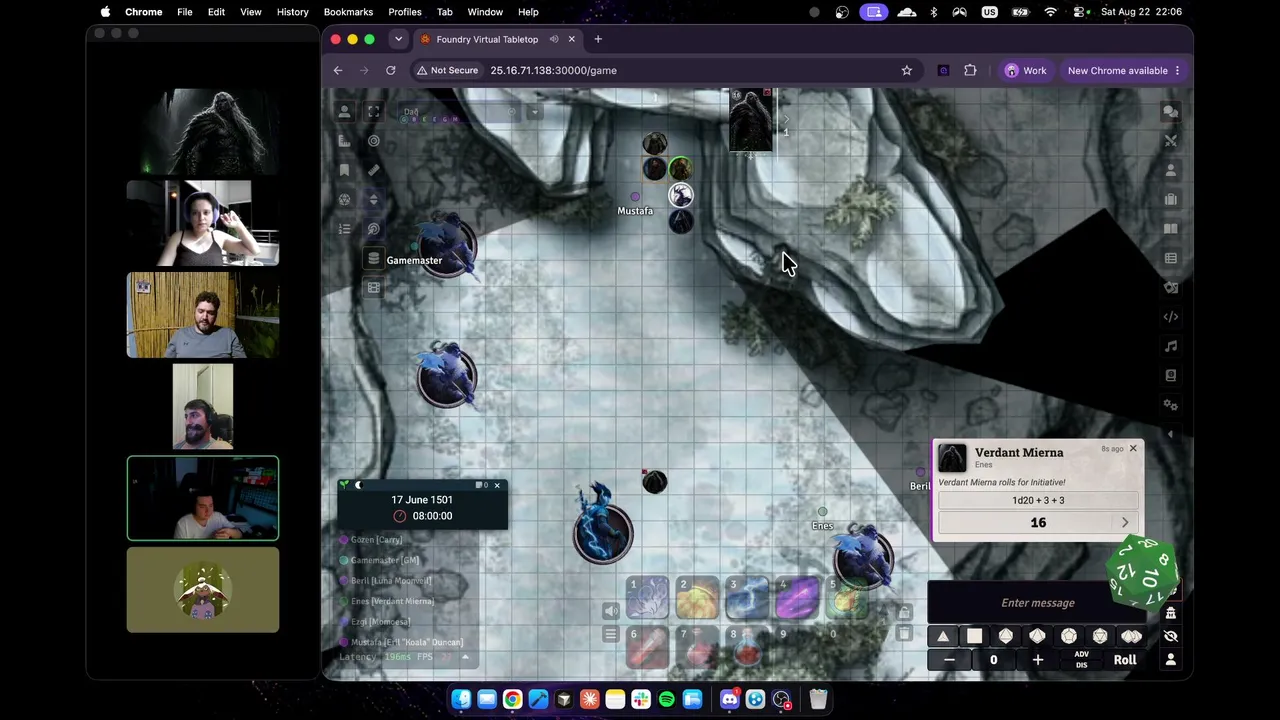Dismiss the Verdant Mierna chat notification
This screenshot has height=720, width=1280.
tap(1133, 448)
